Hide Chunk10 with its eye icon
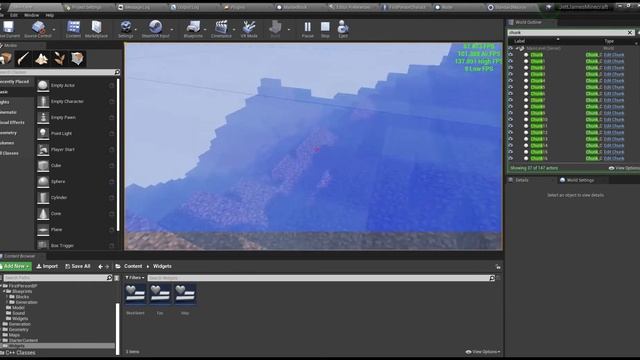This screenshot has width=640, height=360. point(511,120)
